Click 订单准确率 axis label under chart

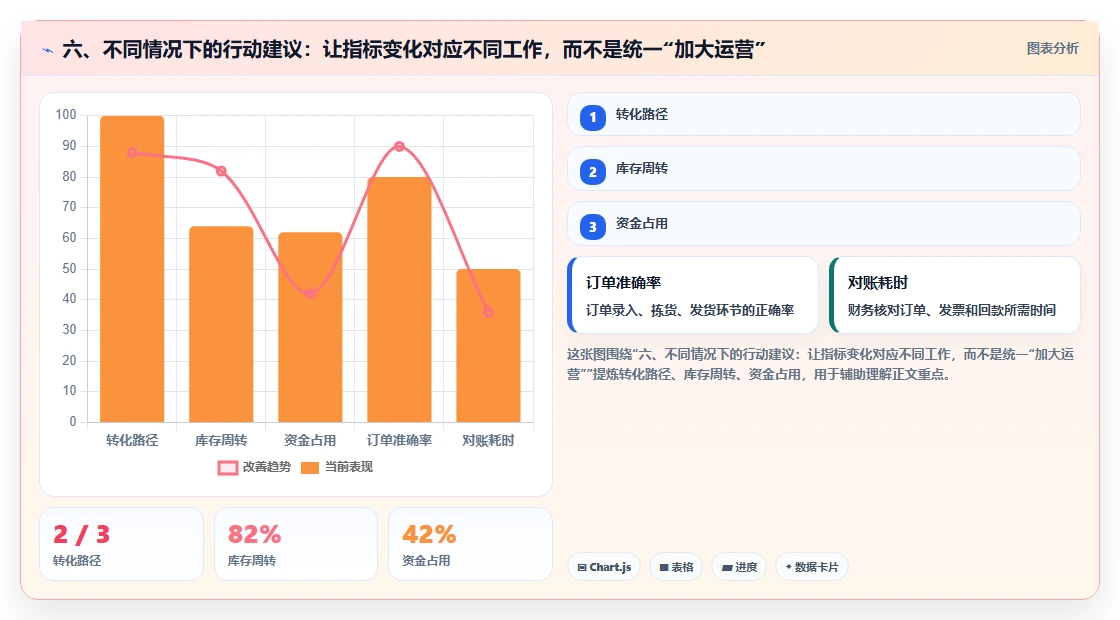(399, 440)
